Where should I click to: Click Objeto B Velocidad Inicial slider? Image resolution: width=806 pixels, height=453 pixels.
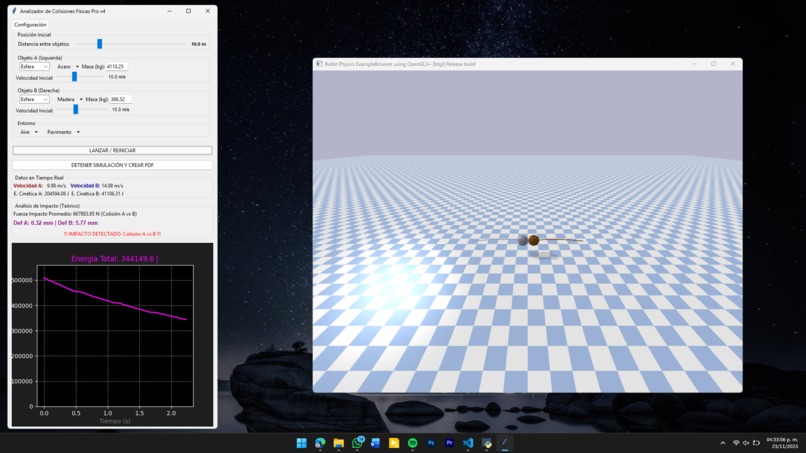82,110
